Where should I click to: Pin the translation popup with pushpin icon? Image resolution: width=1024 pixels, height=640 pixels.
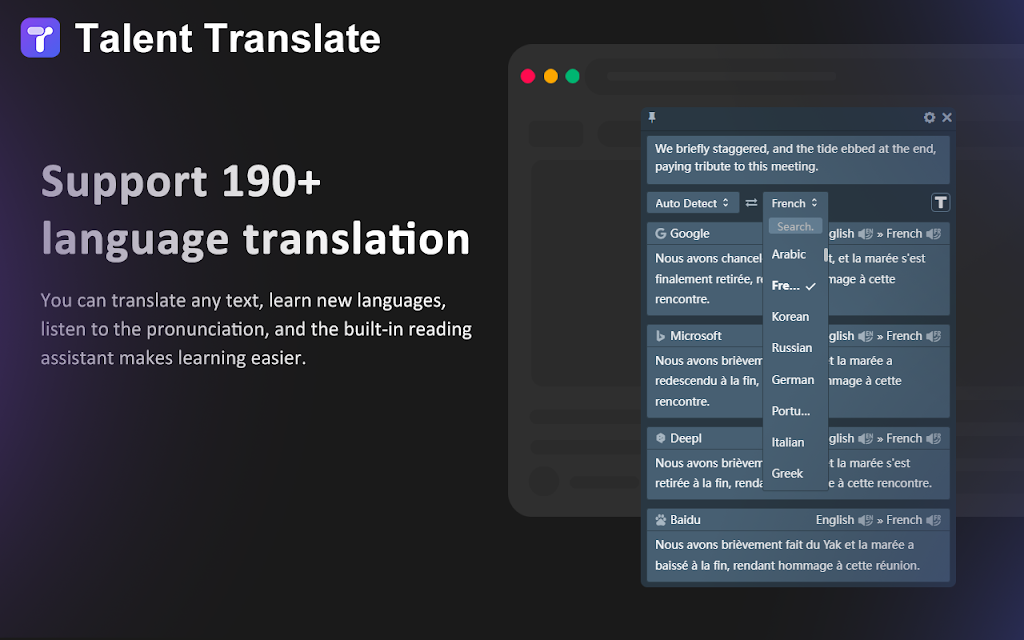point(652,118)
